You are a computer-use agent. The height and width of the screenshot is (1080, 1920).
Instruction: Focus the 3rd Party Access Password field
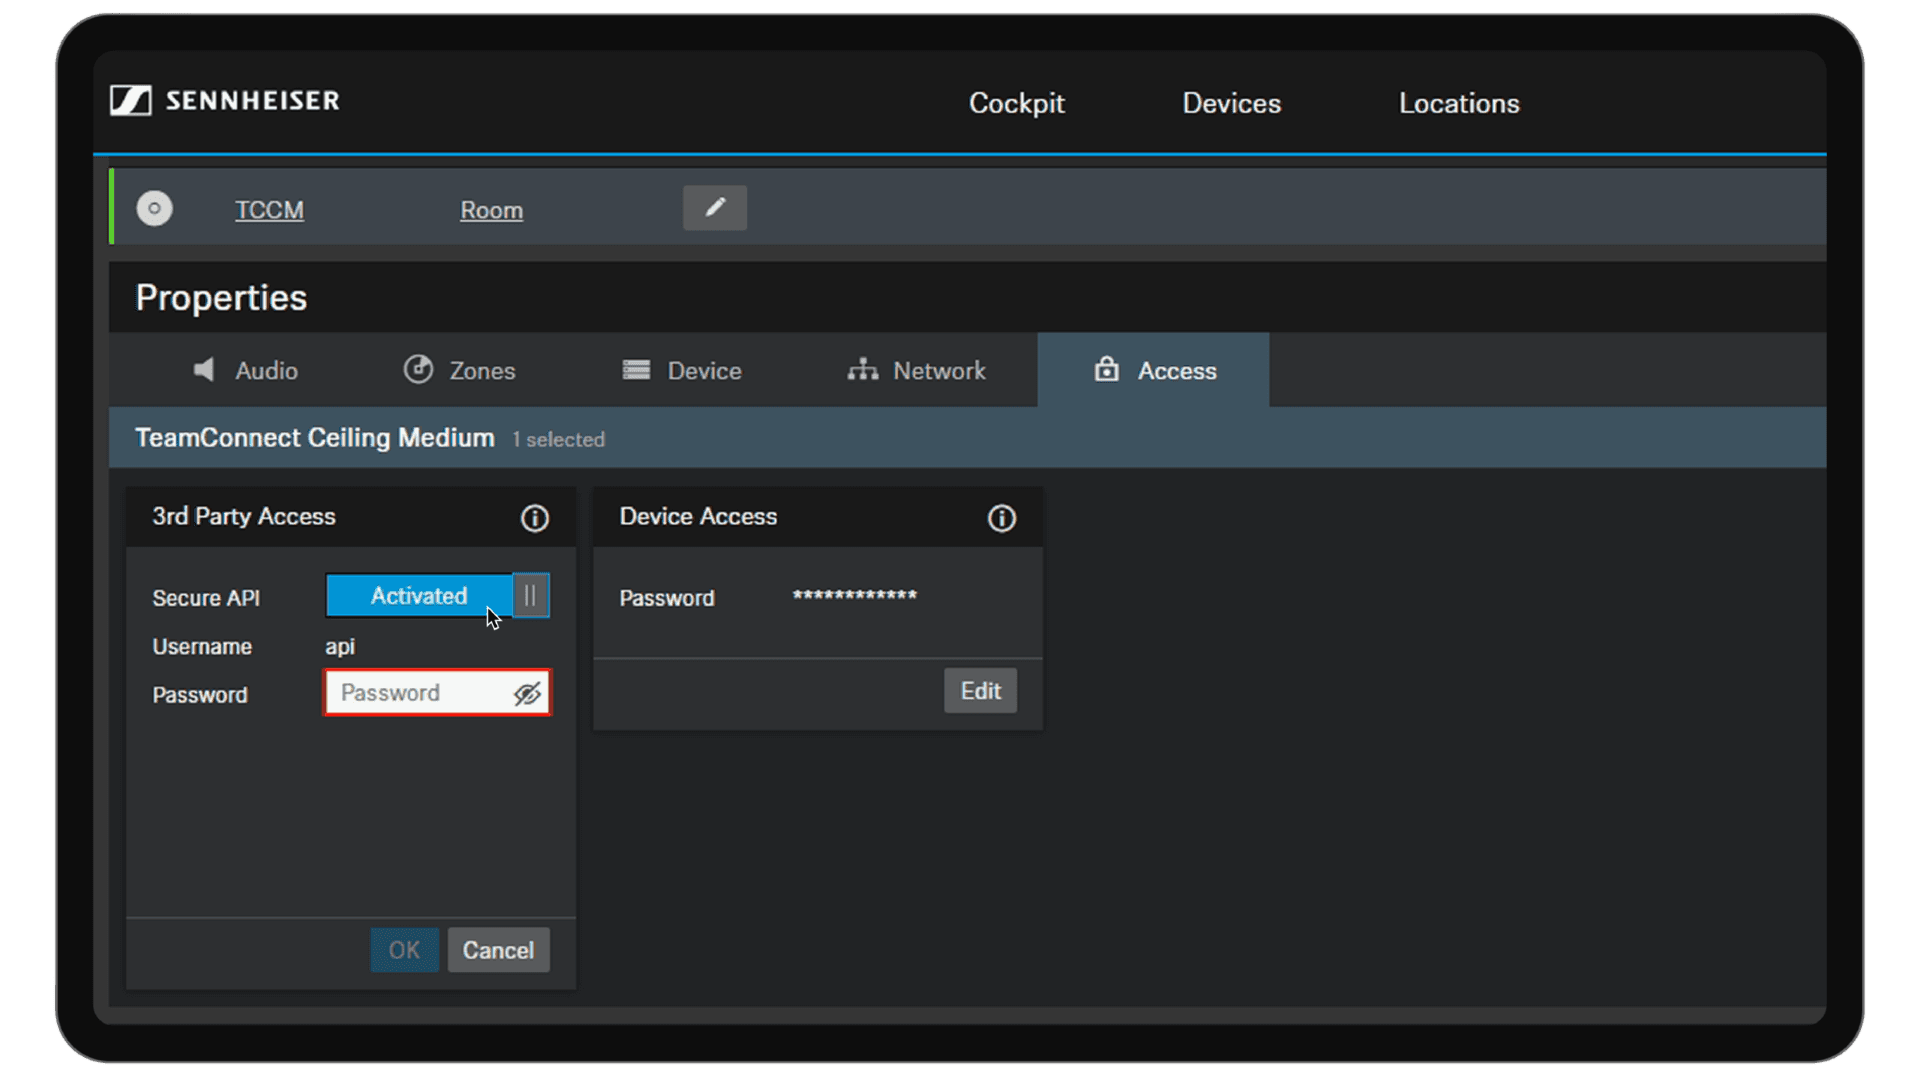point(437,693)
